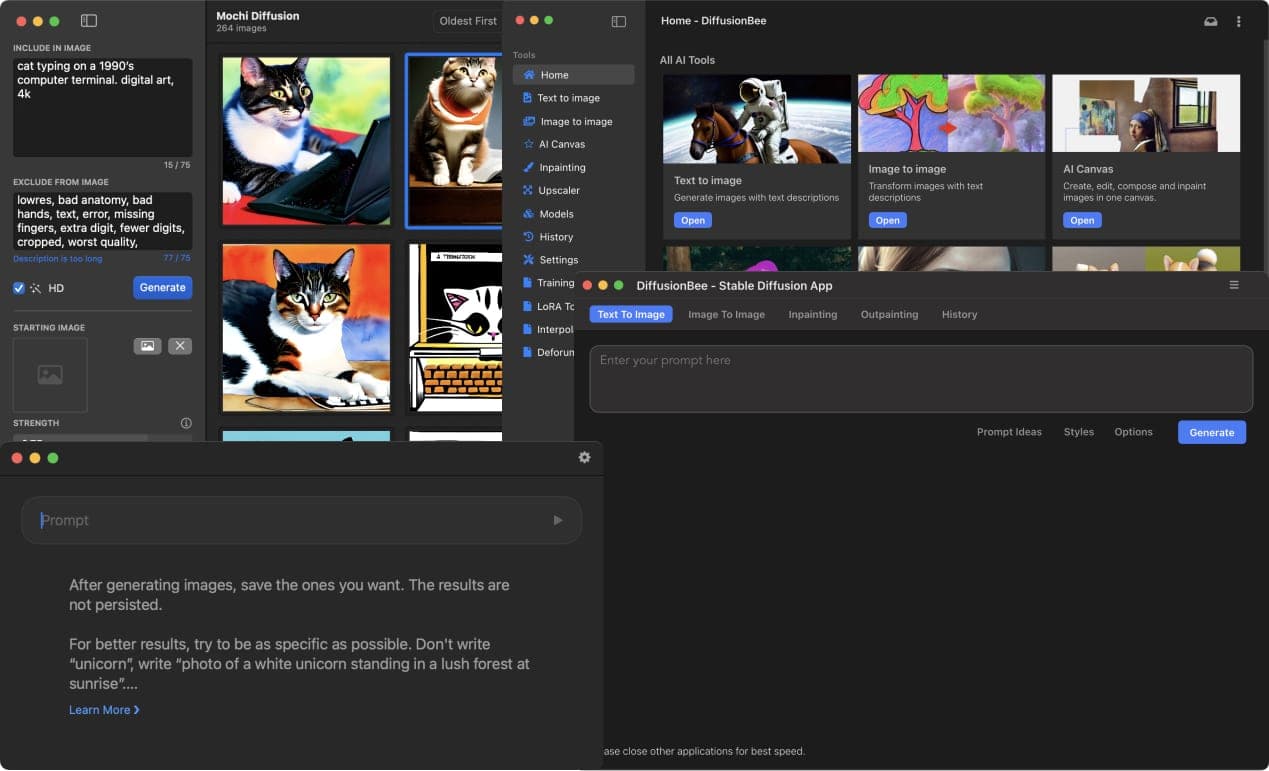1269x771 pixels.
Task: Click the gear settings icon in prompt window
Action: (x=584, y=457)
